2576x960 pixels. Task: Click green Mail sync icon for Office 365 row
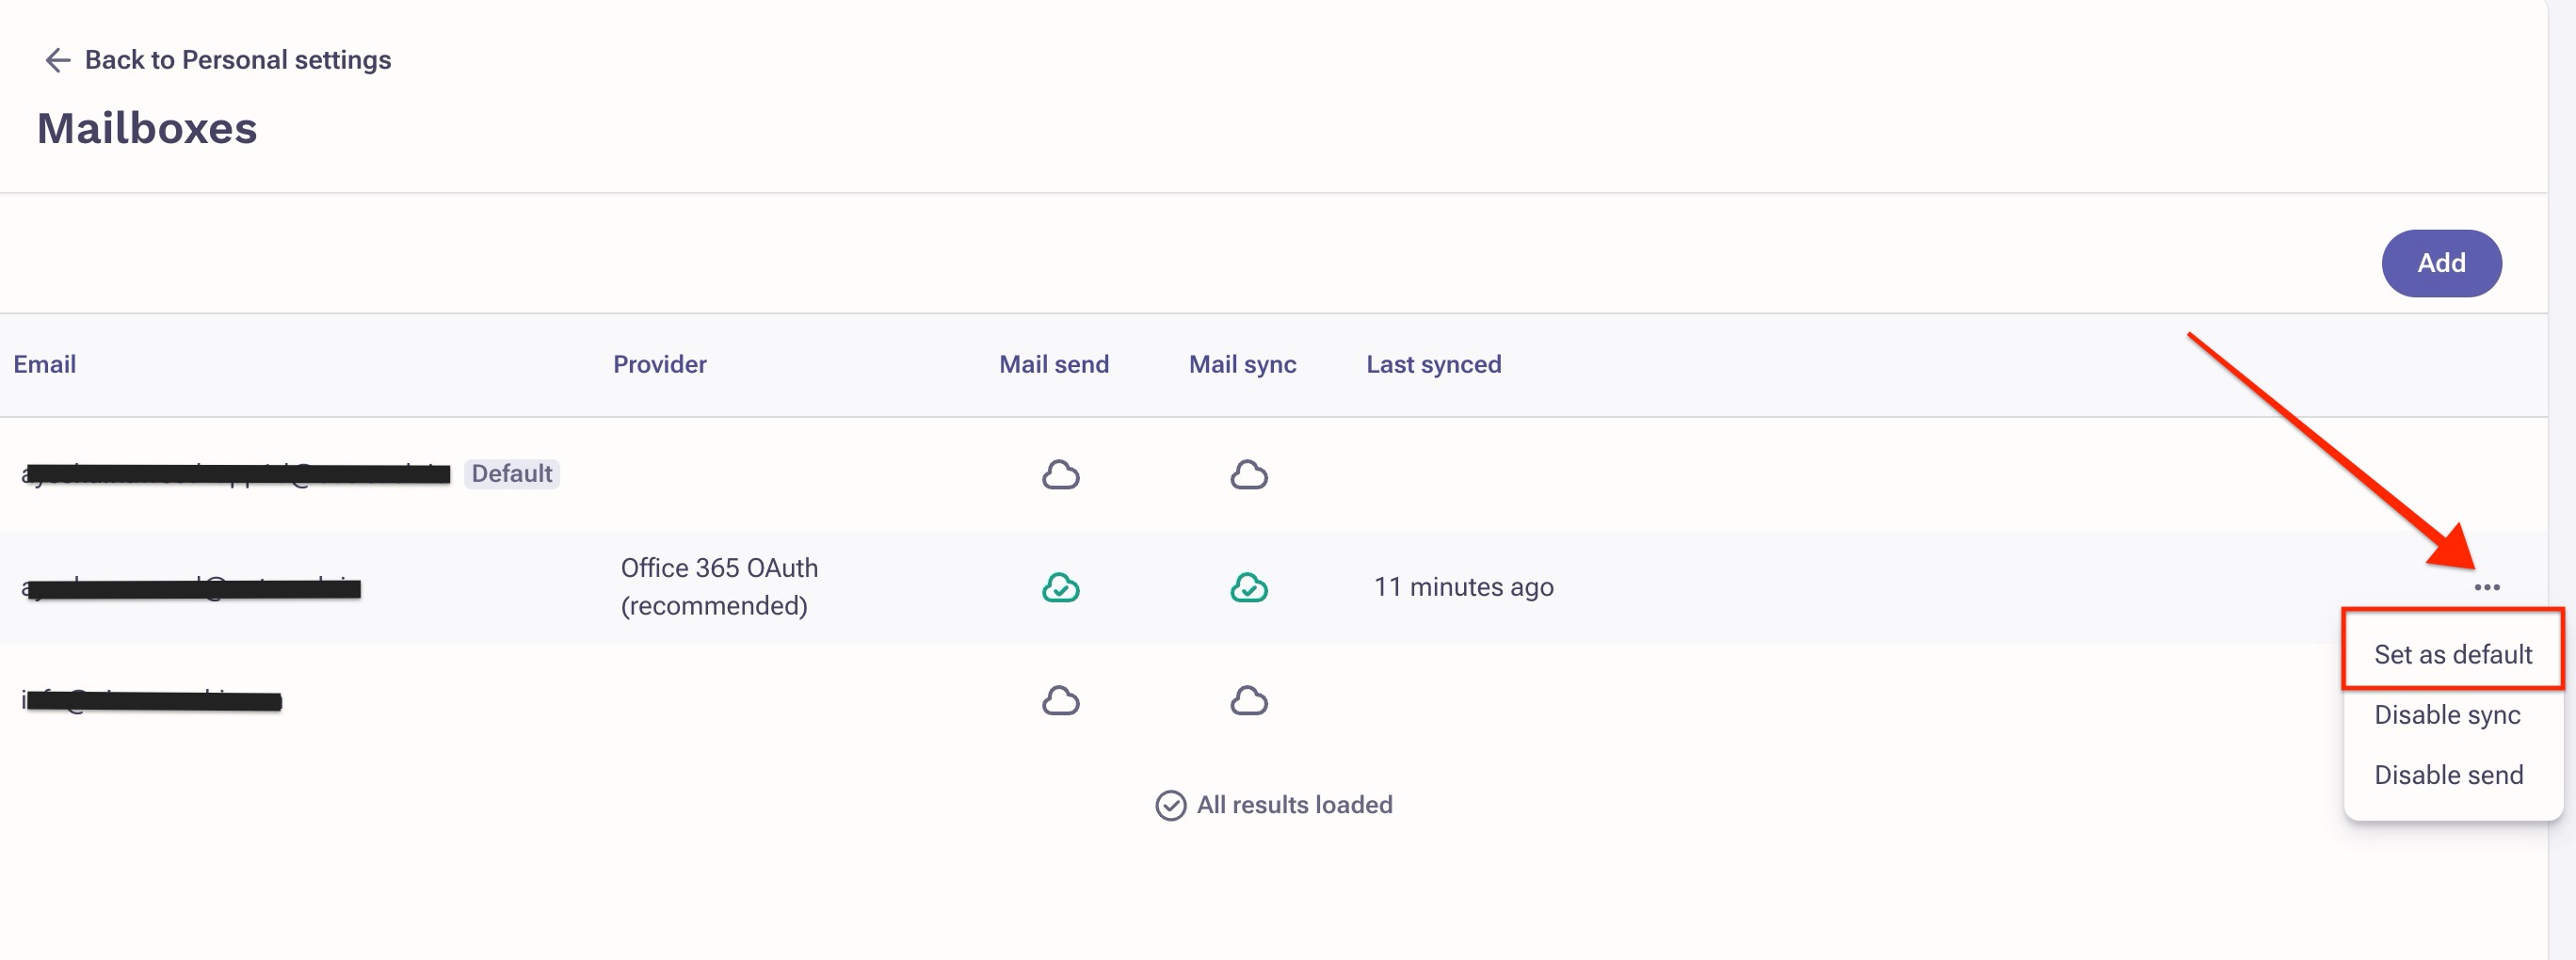(1248, 587)
